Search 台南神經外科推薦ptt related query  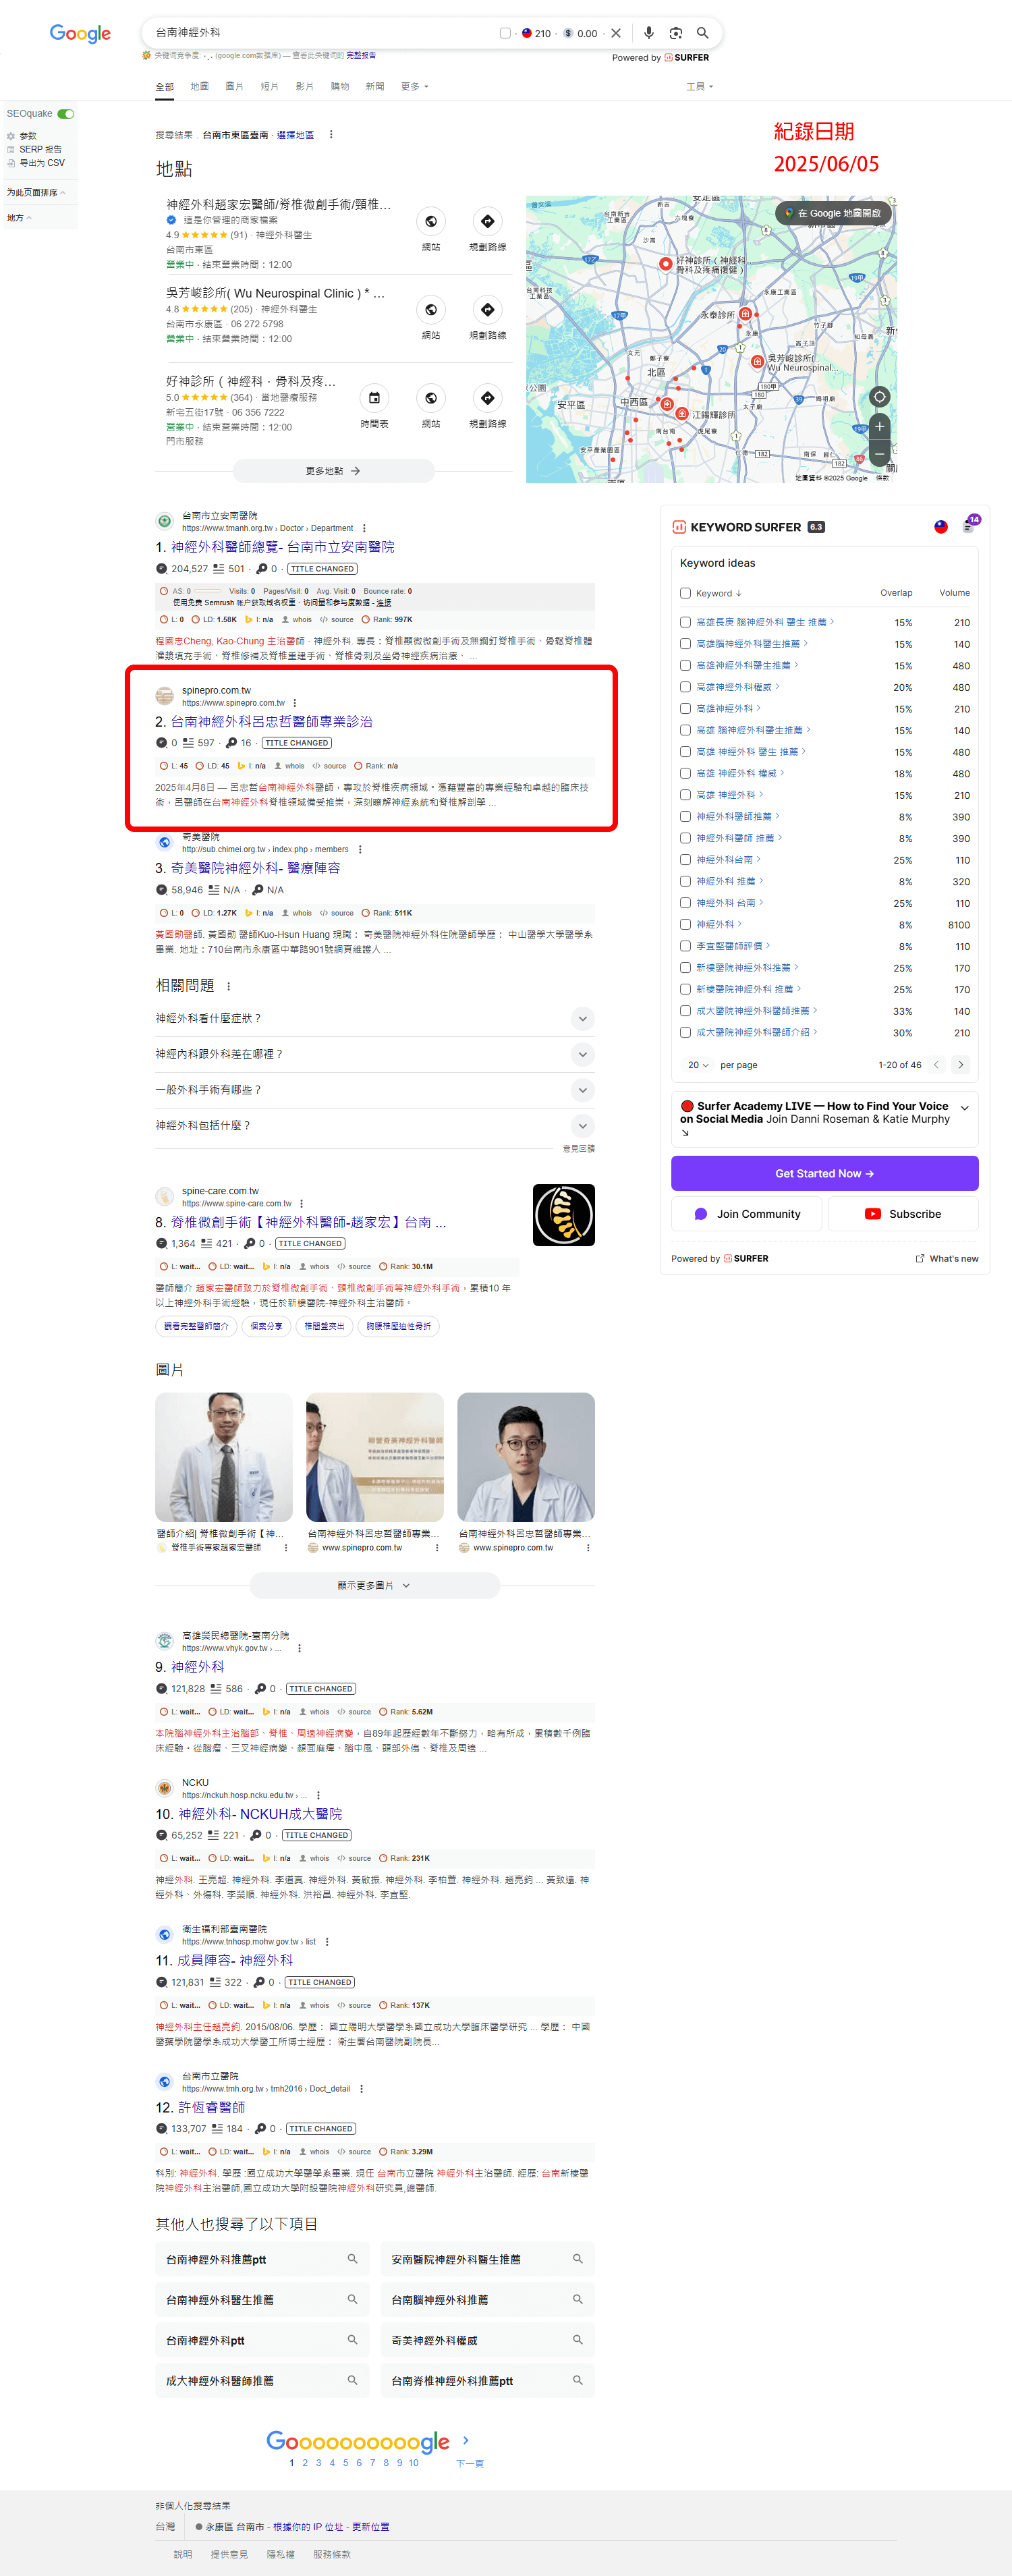(262, 2259)
